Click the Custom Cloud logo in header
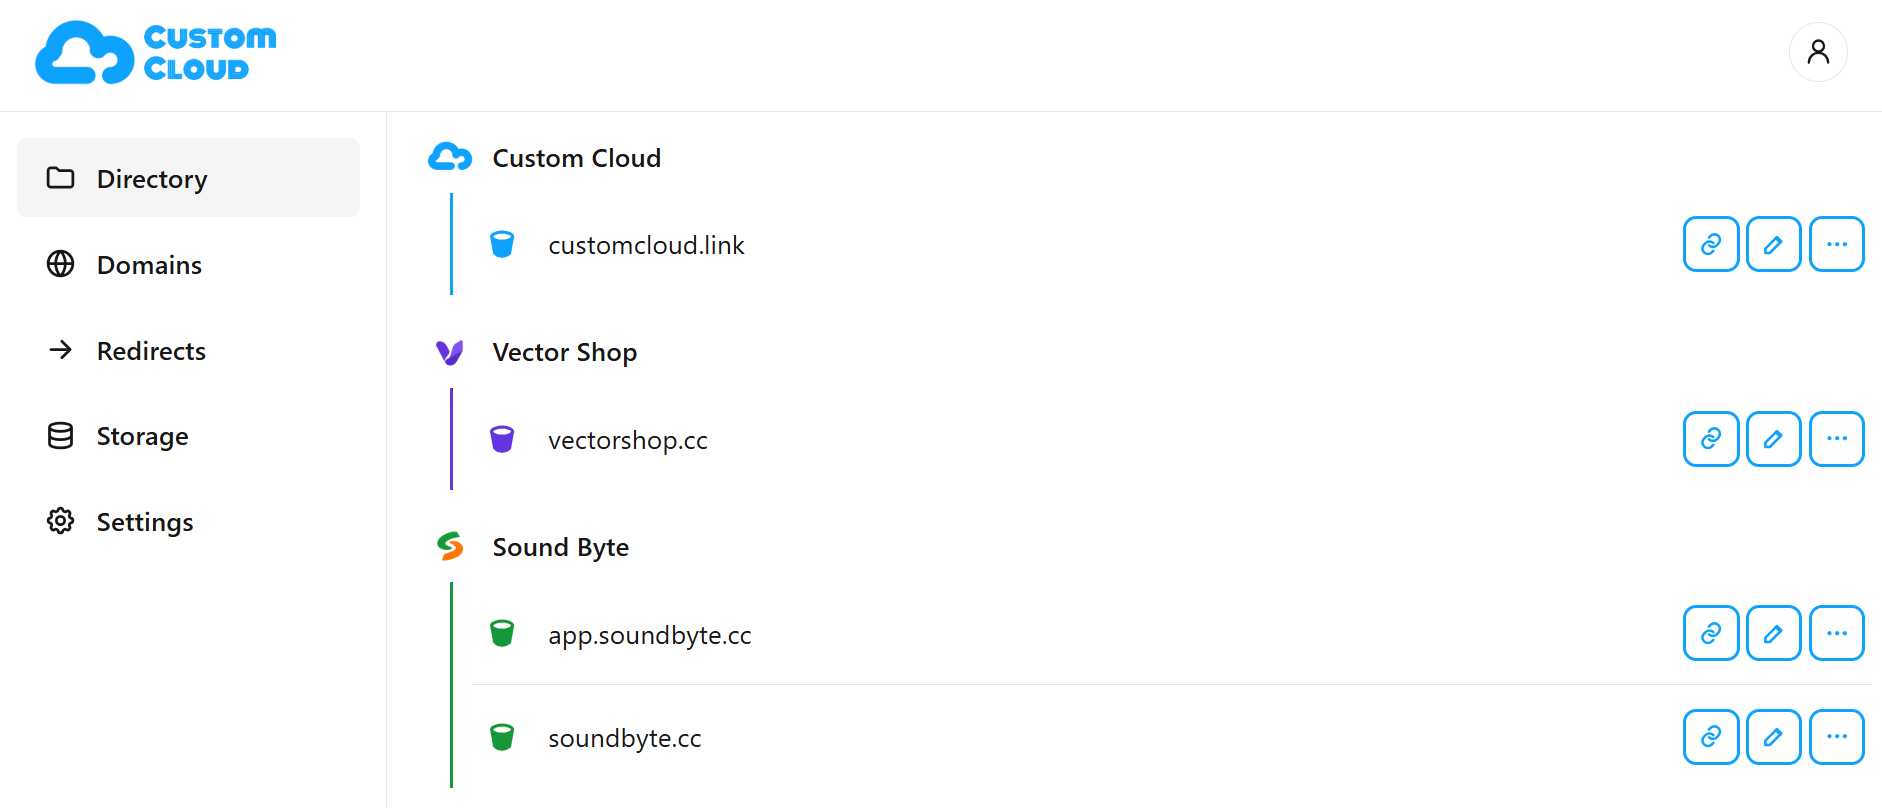 (x=156, y=52)
